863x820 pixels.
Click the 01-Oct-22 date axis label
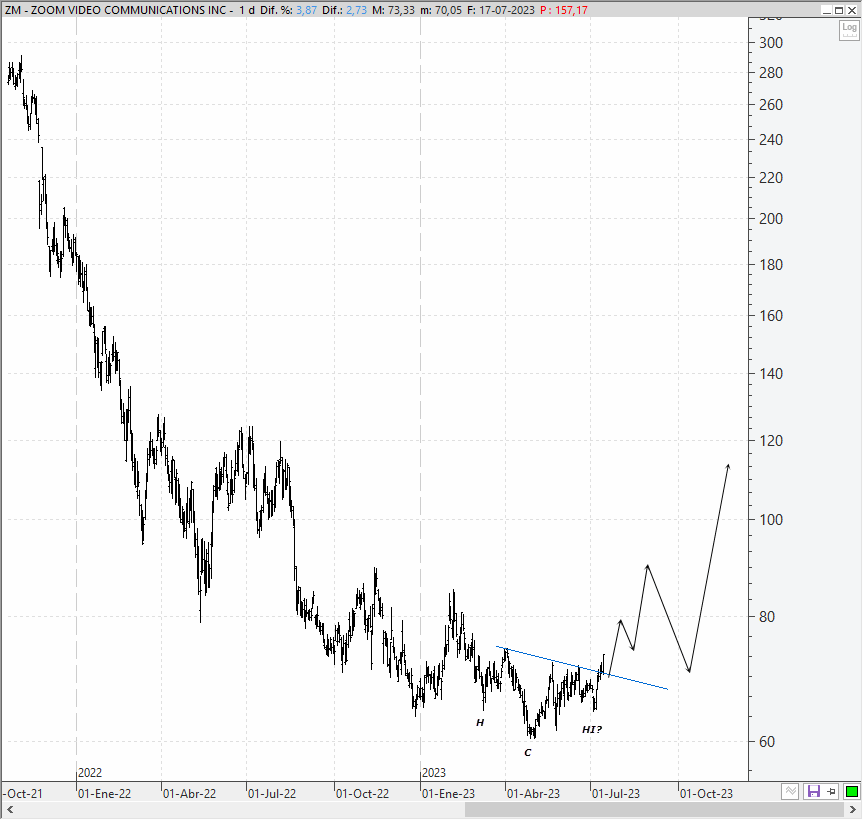[x=362, y=794]
